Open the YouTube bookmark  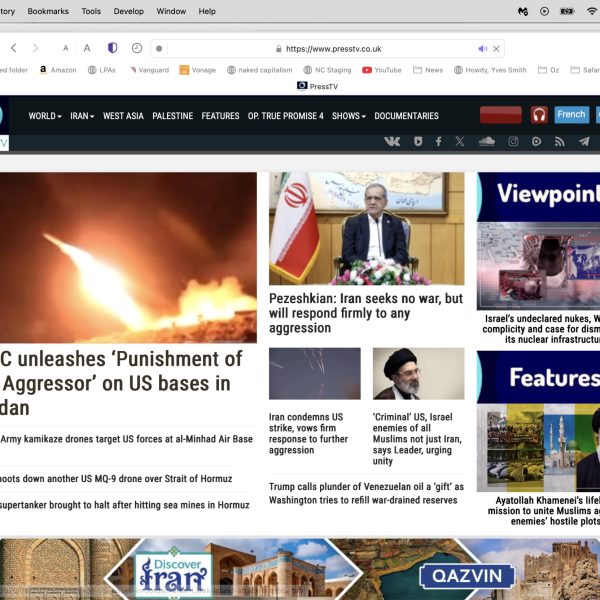382,70
